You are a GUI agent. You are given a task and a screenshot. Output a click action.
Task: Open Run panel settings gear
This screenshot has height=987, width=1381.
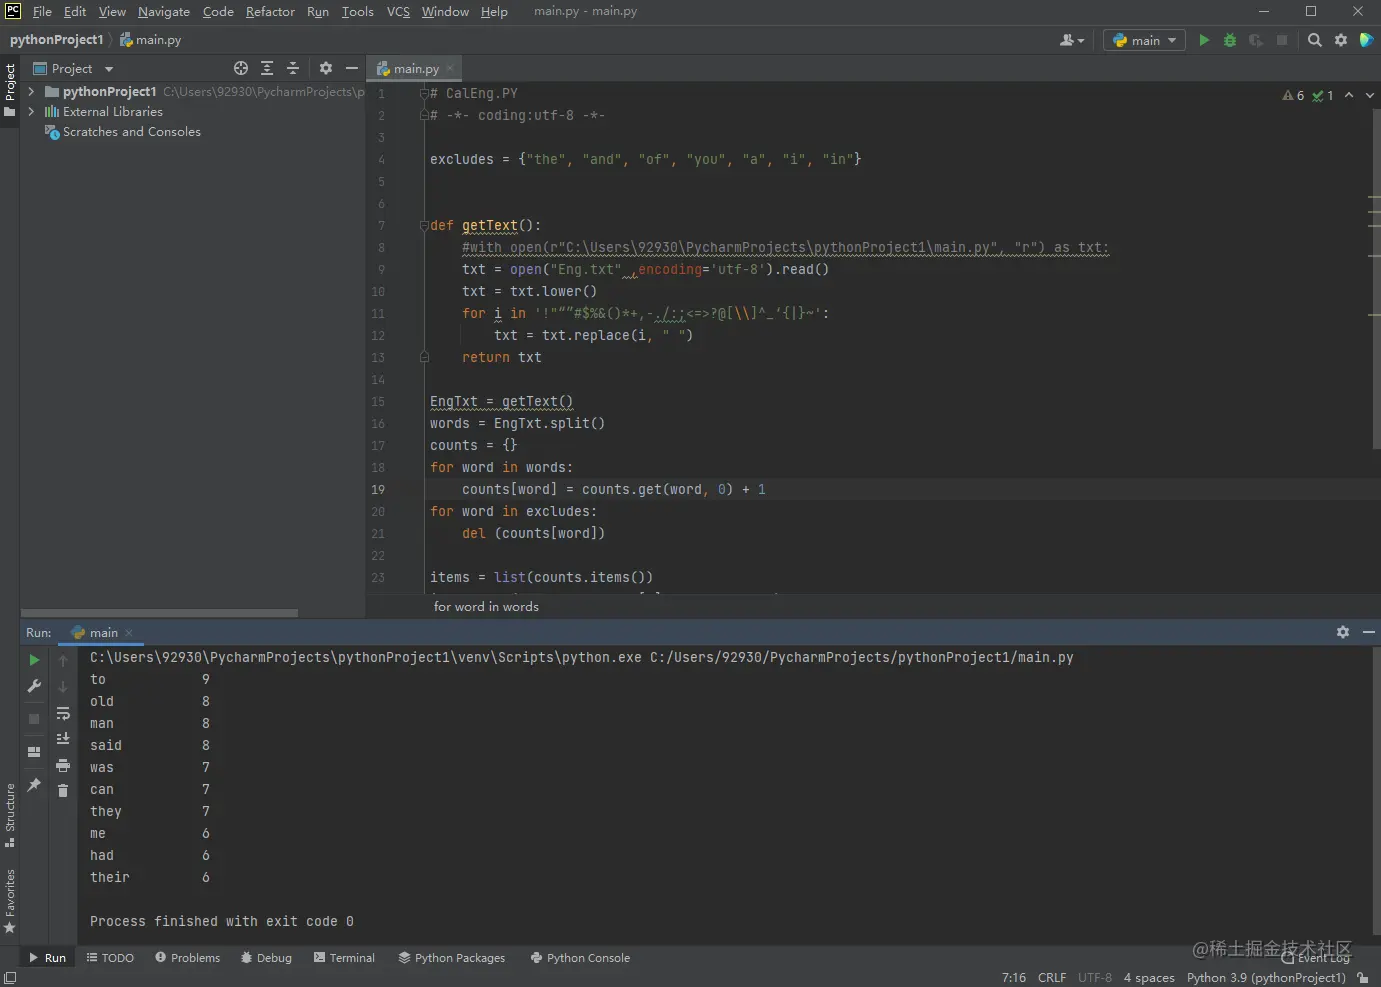click(x=1343, y=632)
